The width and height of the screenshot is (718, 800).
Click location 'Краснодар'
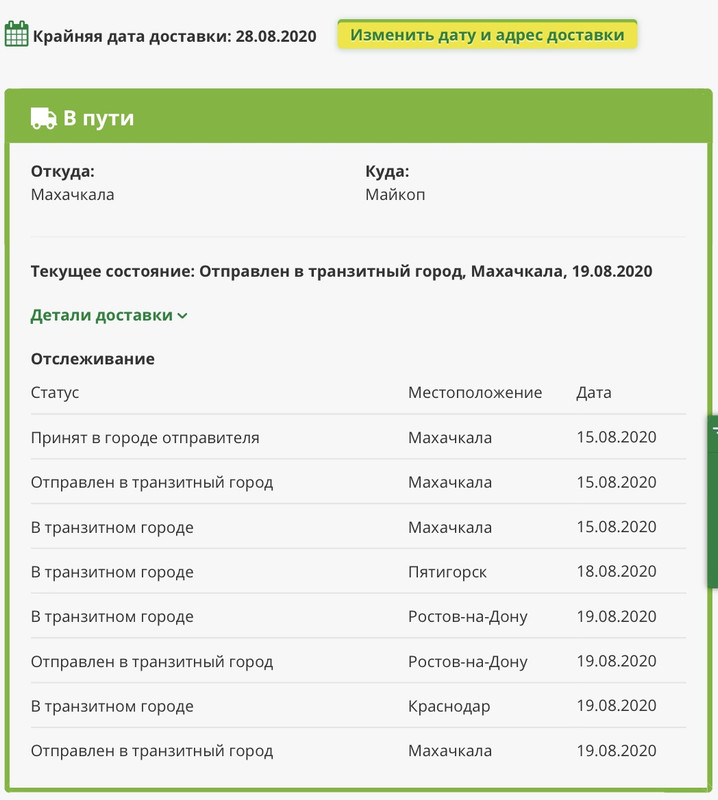pyautogui.click(x=449, y=707)
